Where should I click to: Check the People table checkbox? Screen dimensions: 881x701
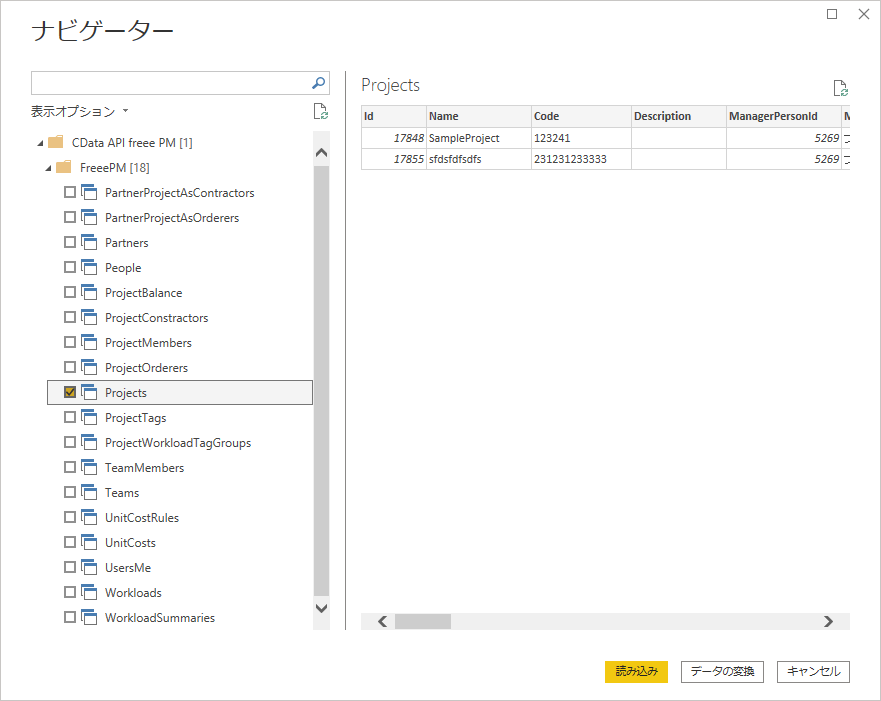70,267
